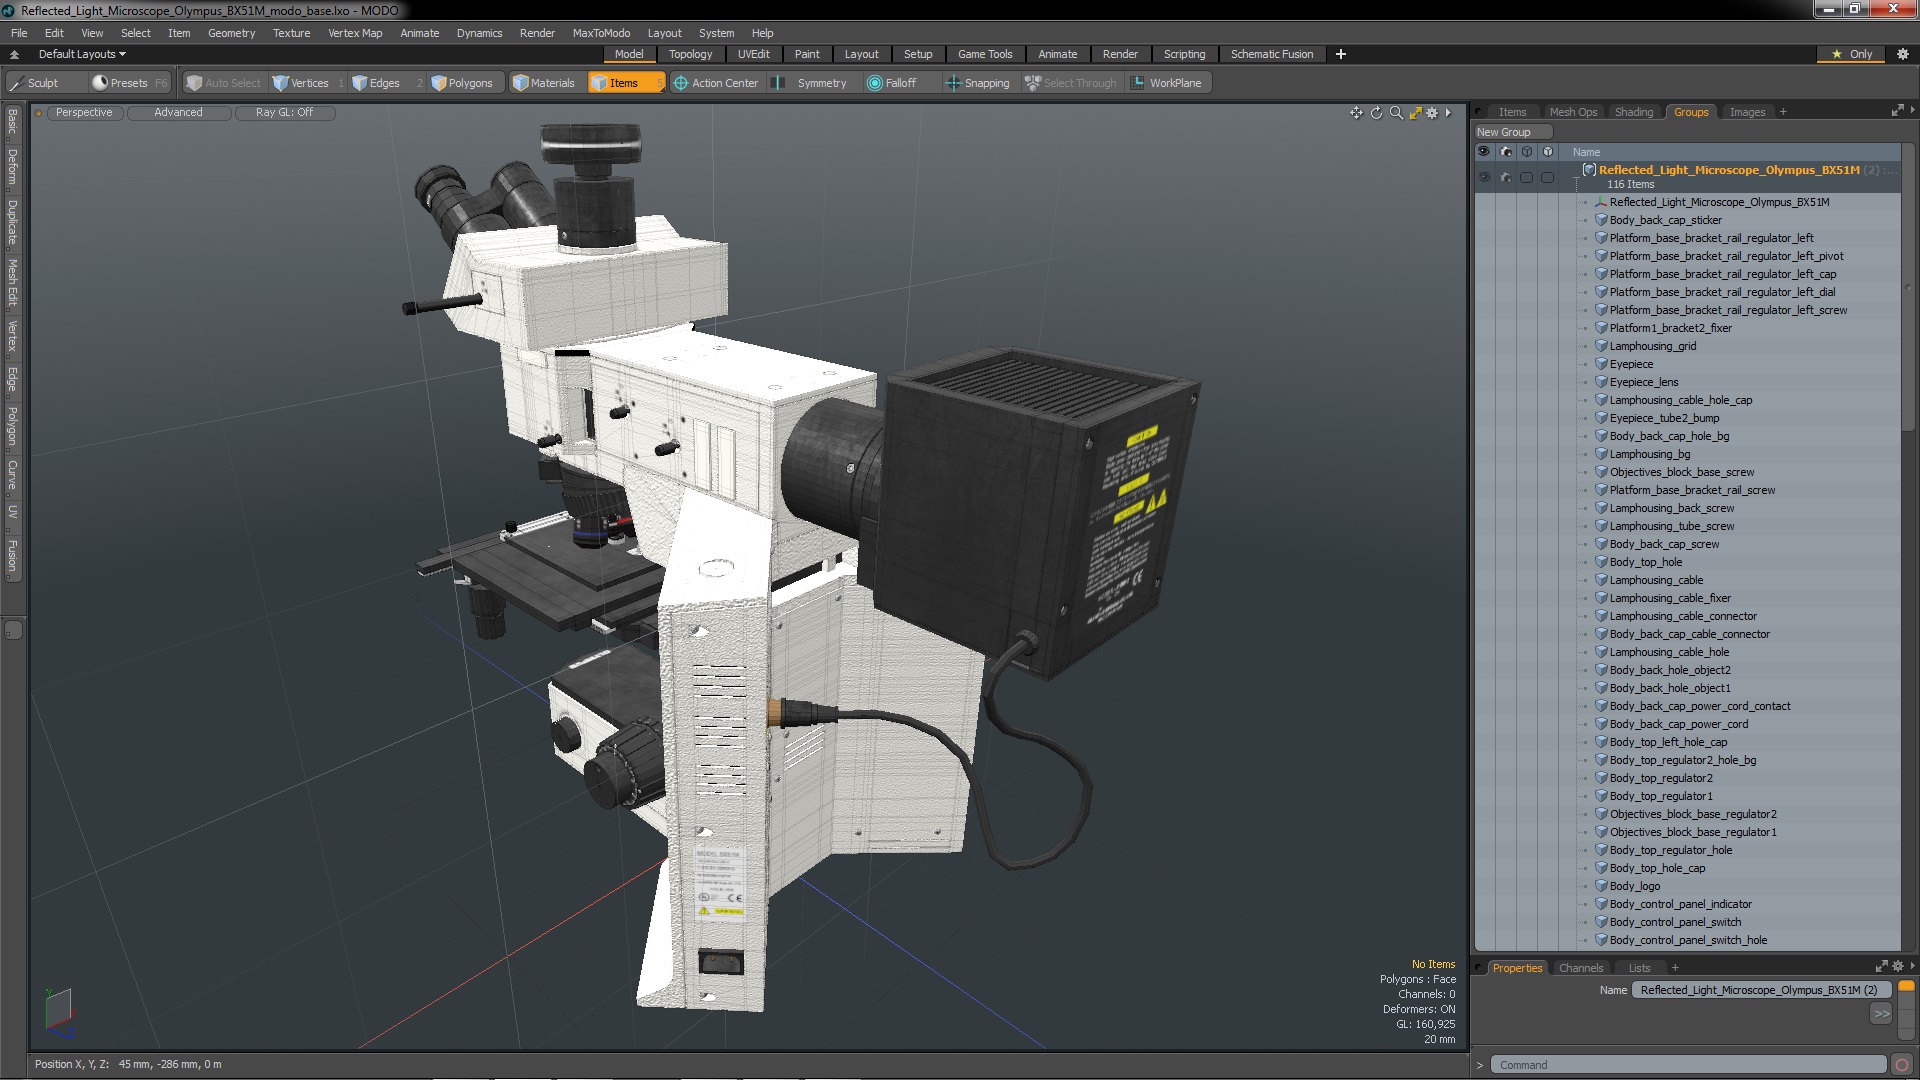Click the Ray GL: Off button

pos(284,112)
